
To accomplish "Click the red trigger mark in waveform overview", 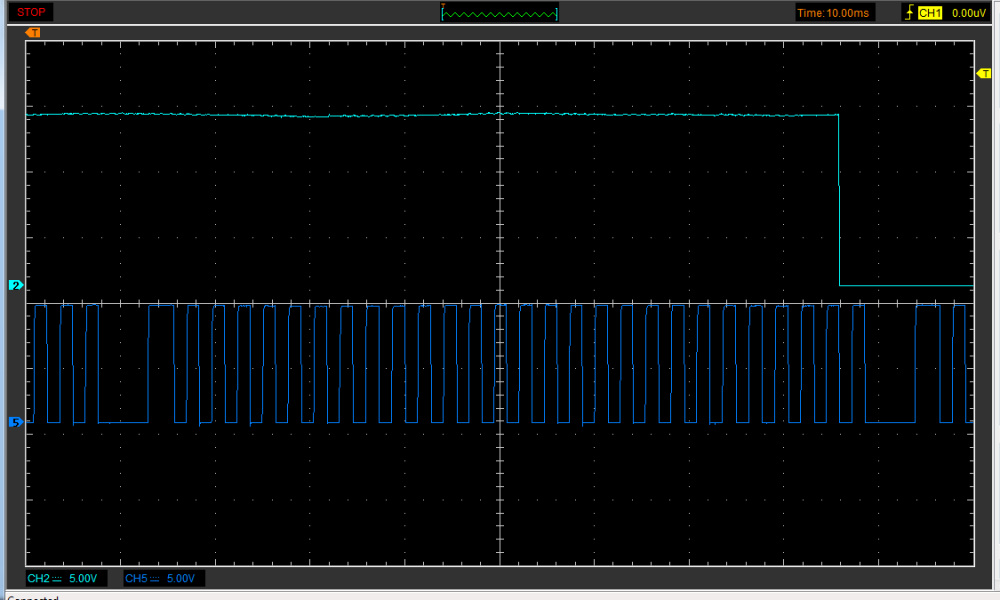I will click(443, 6).
